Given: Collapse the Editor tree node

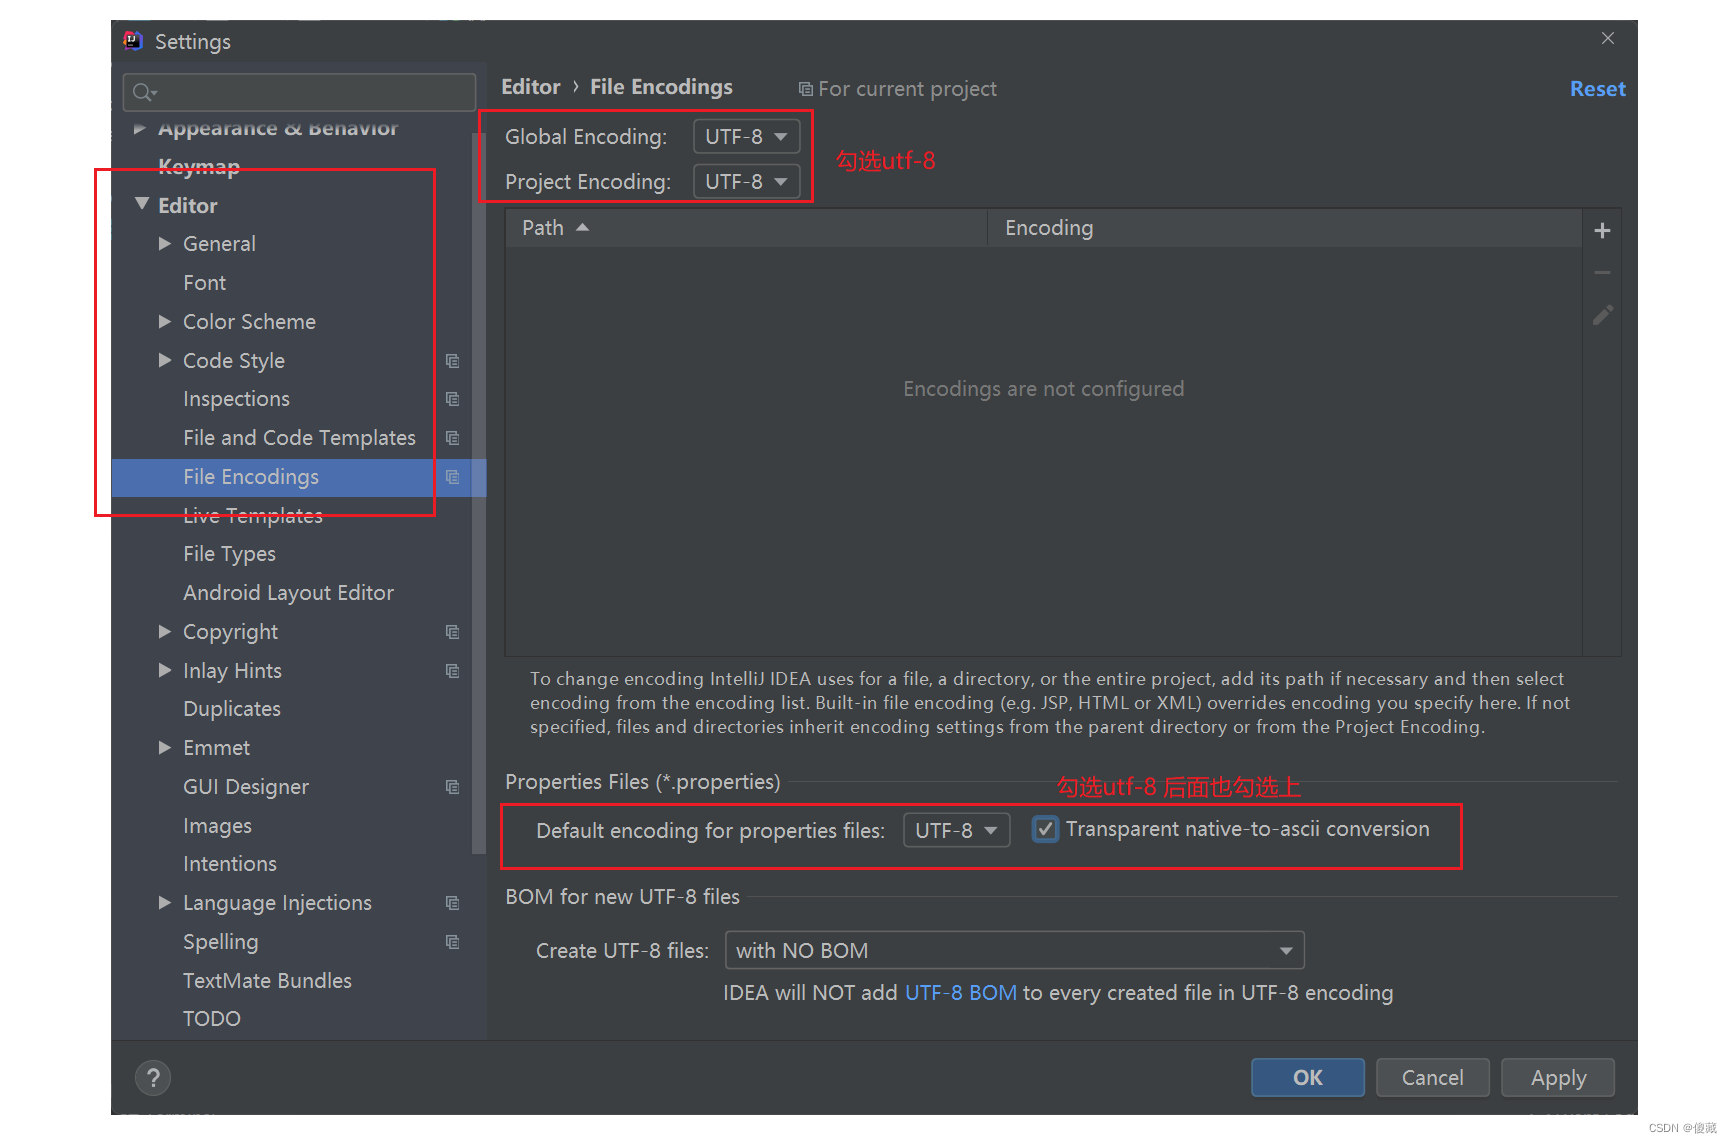Looking at the screenshot, I should coord(141,204).
